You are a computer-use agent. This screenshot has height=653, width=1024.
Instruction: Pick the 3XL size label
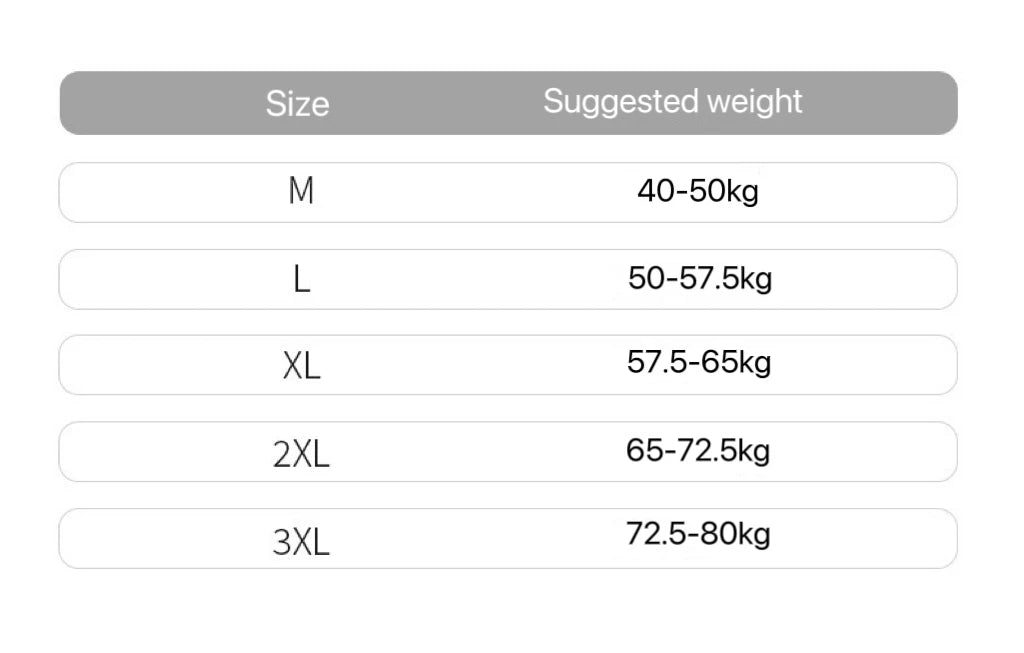click(x=301, y=541)
